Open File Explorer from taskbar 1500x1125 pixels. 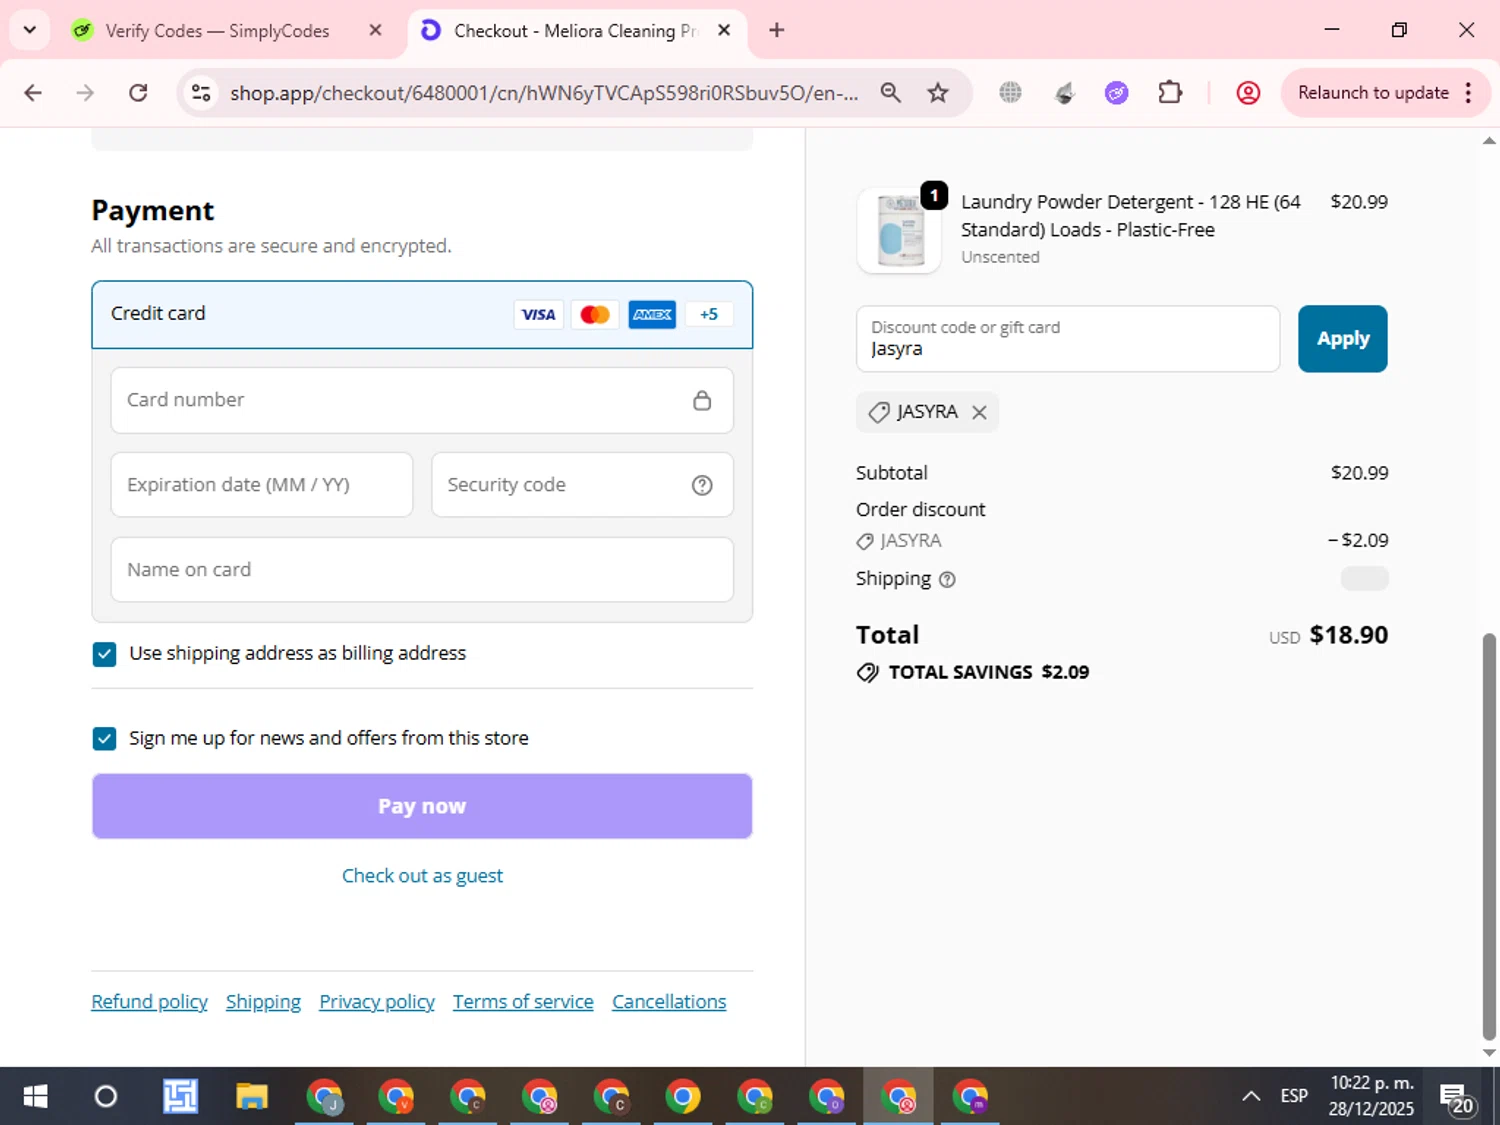[x=251, y=1097]
